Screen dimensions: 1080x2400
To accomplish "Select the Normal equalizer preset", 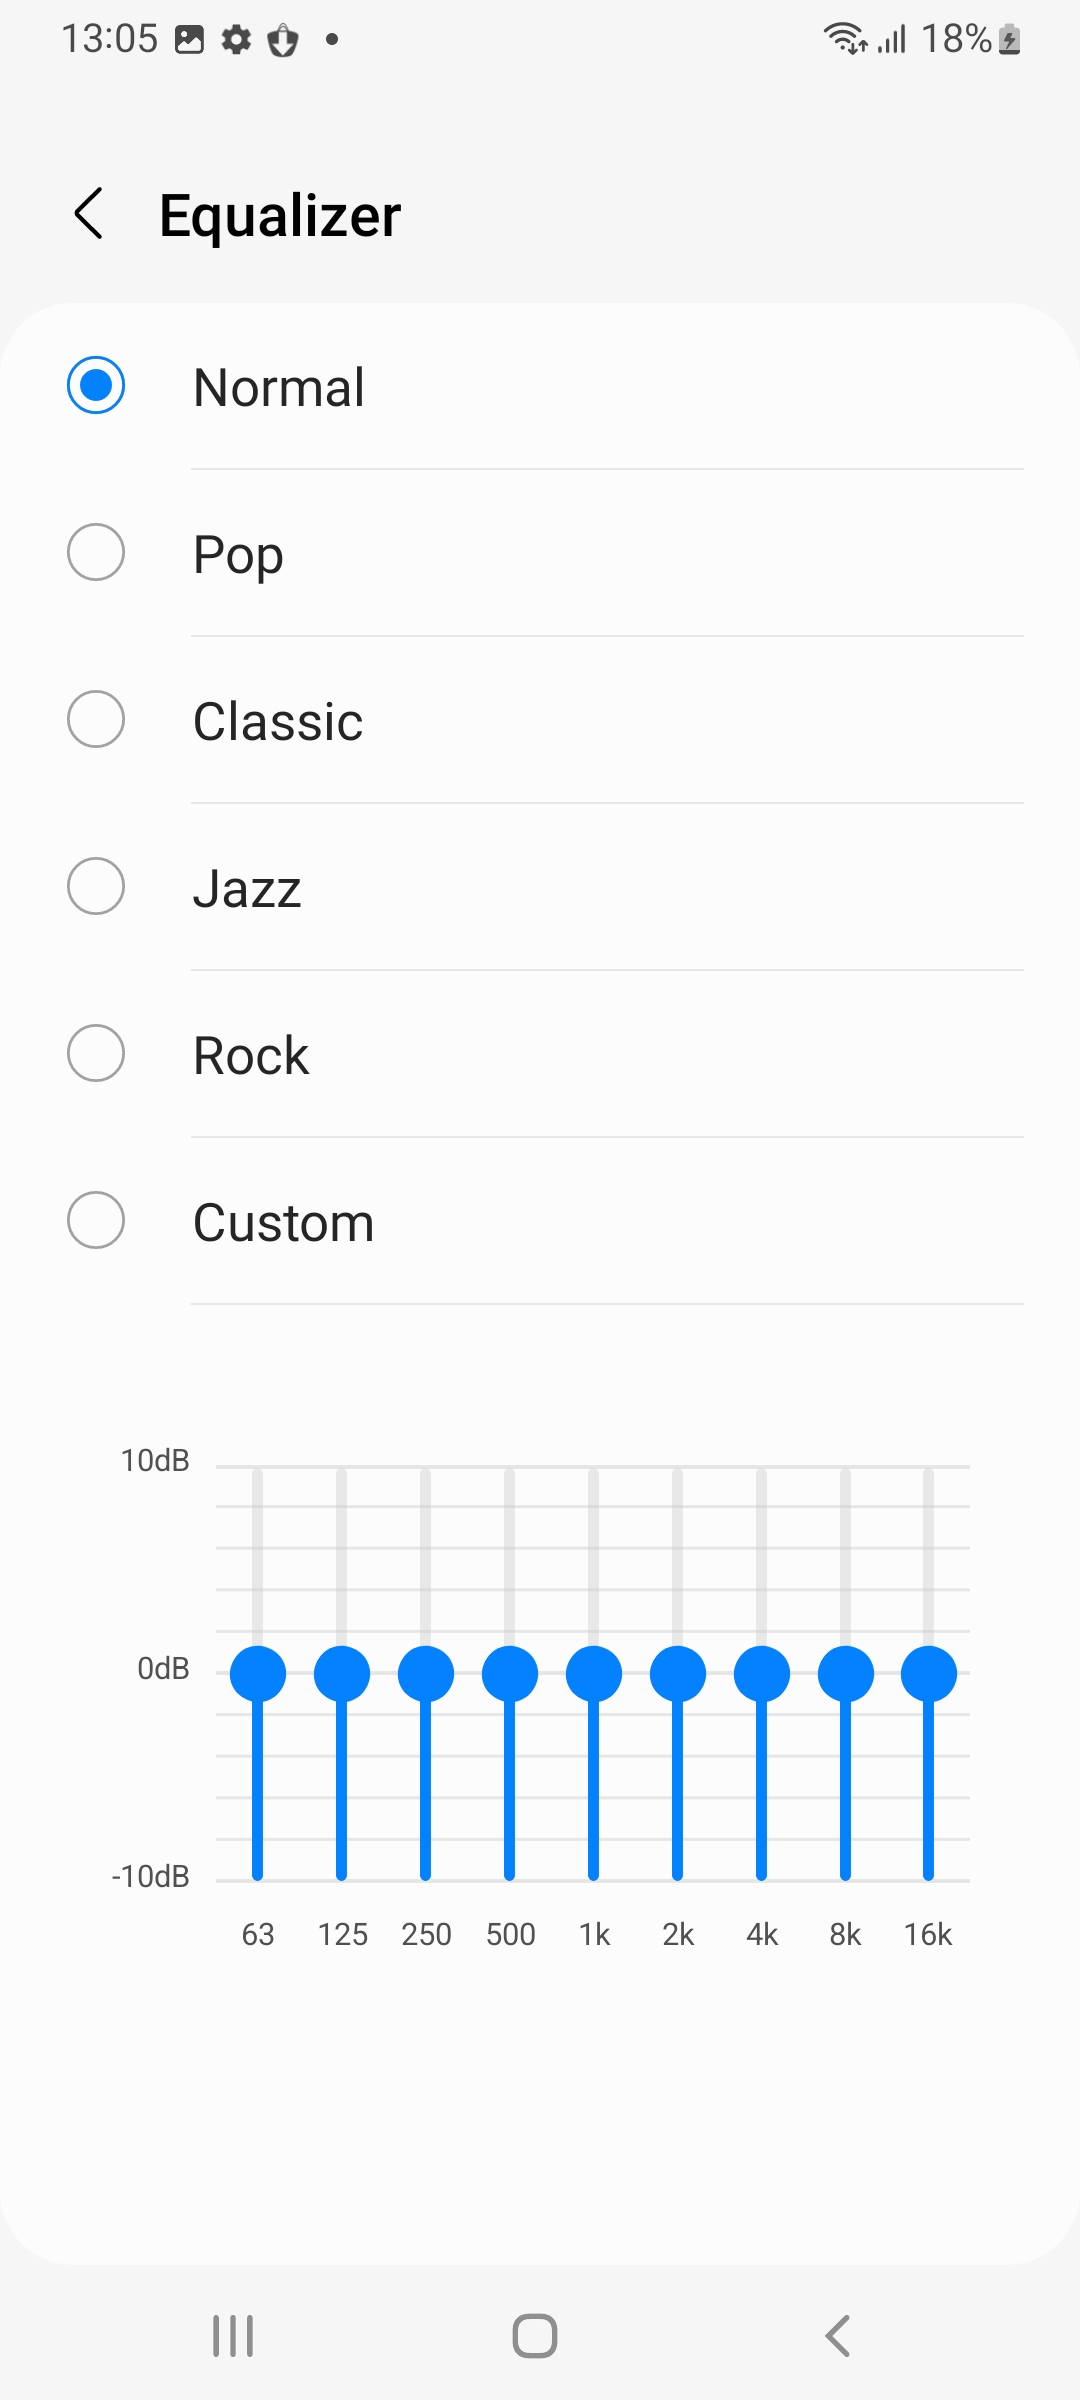I will point(96,385).
